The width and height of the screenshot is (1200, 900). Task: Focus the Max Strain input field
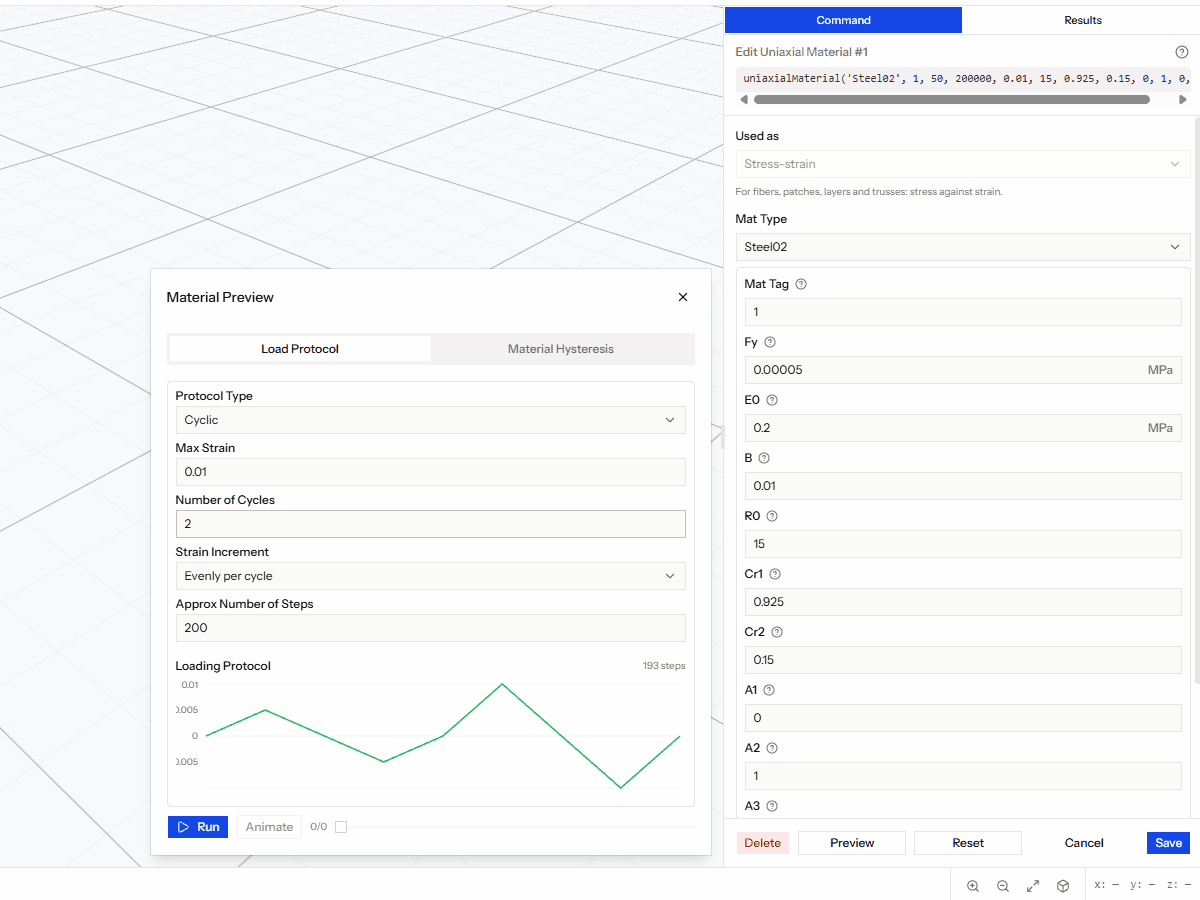[430, 472]
